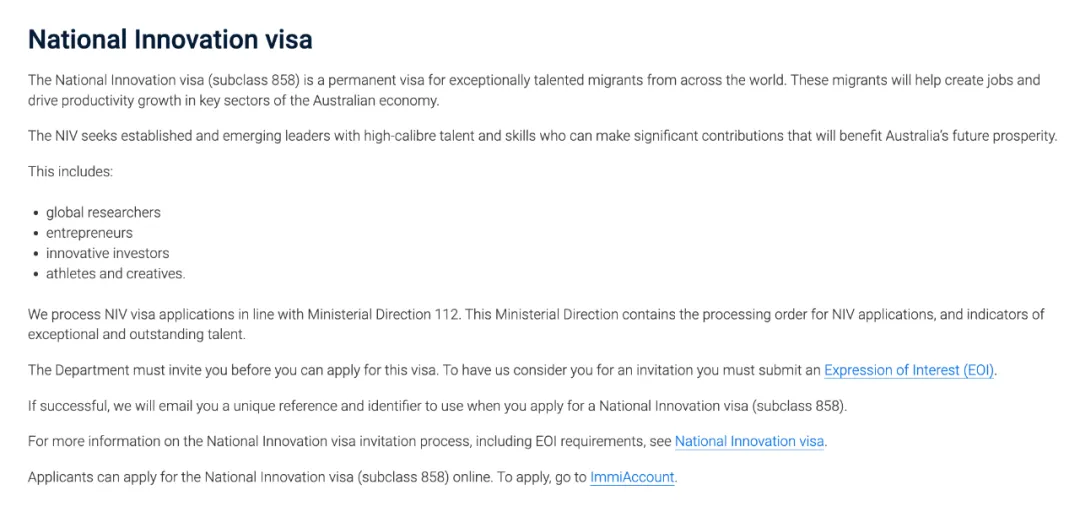Click the sentence starting 'Applicants can apply'

pyautogui.click(x=300, y=477)
